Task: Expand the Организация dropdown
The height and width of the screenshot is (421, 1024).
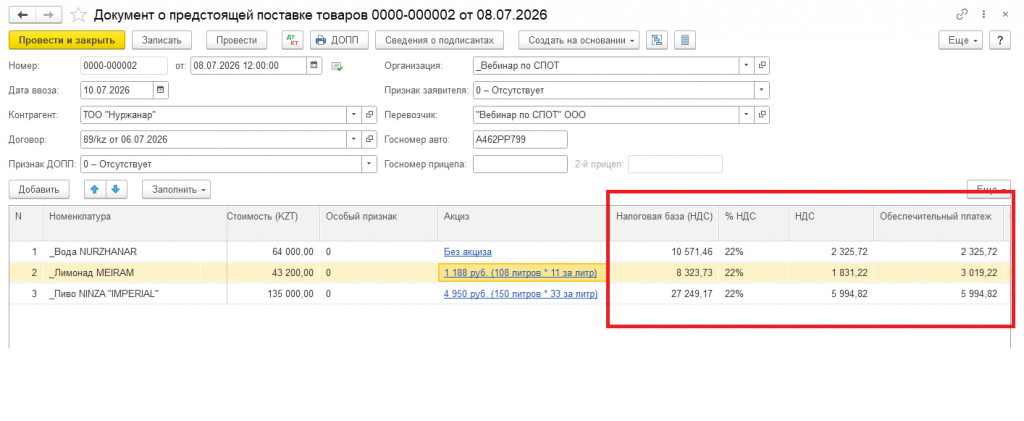Action: [x=747, y=66]
